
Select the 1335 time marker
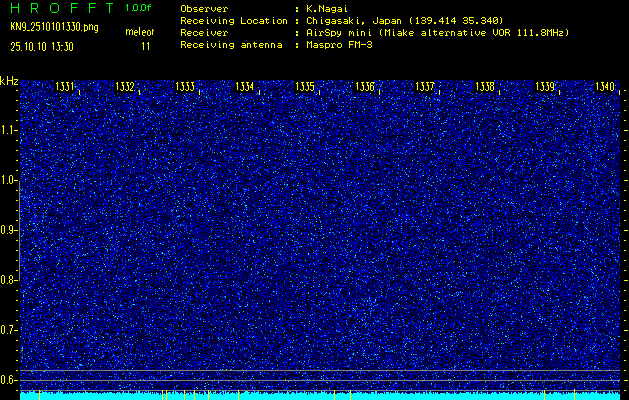click(305, 88)
